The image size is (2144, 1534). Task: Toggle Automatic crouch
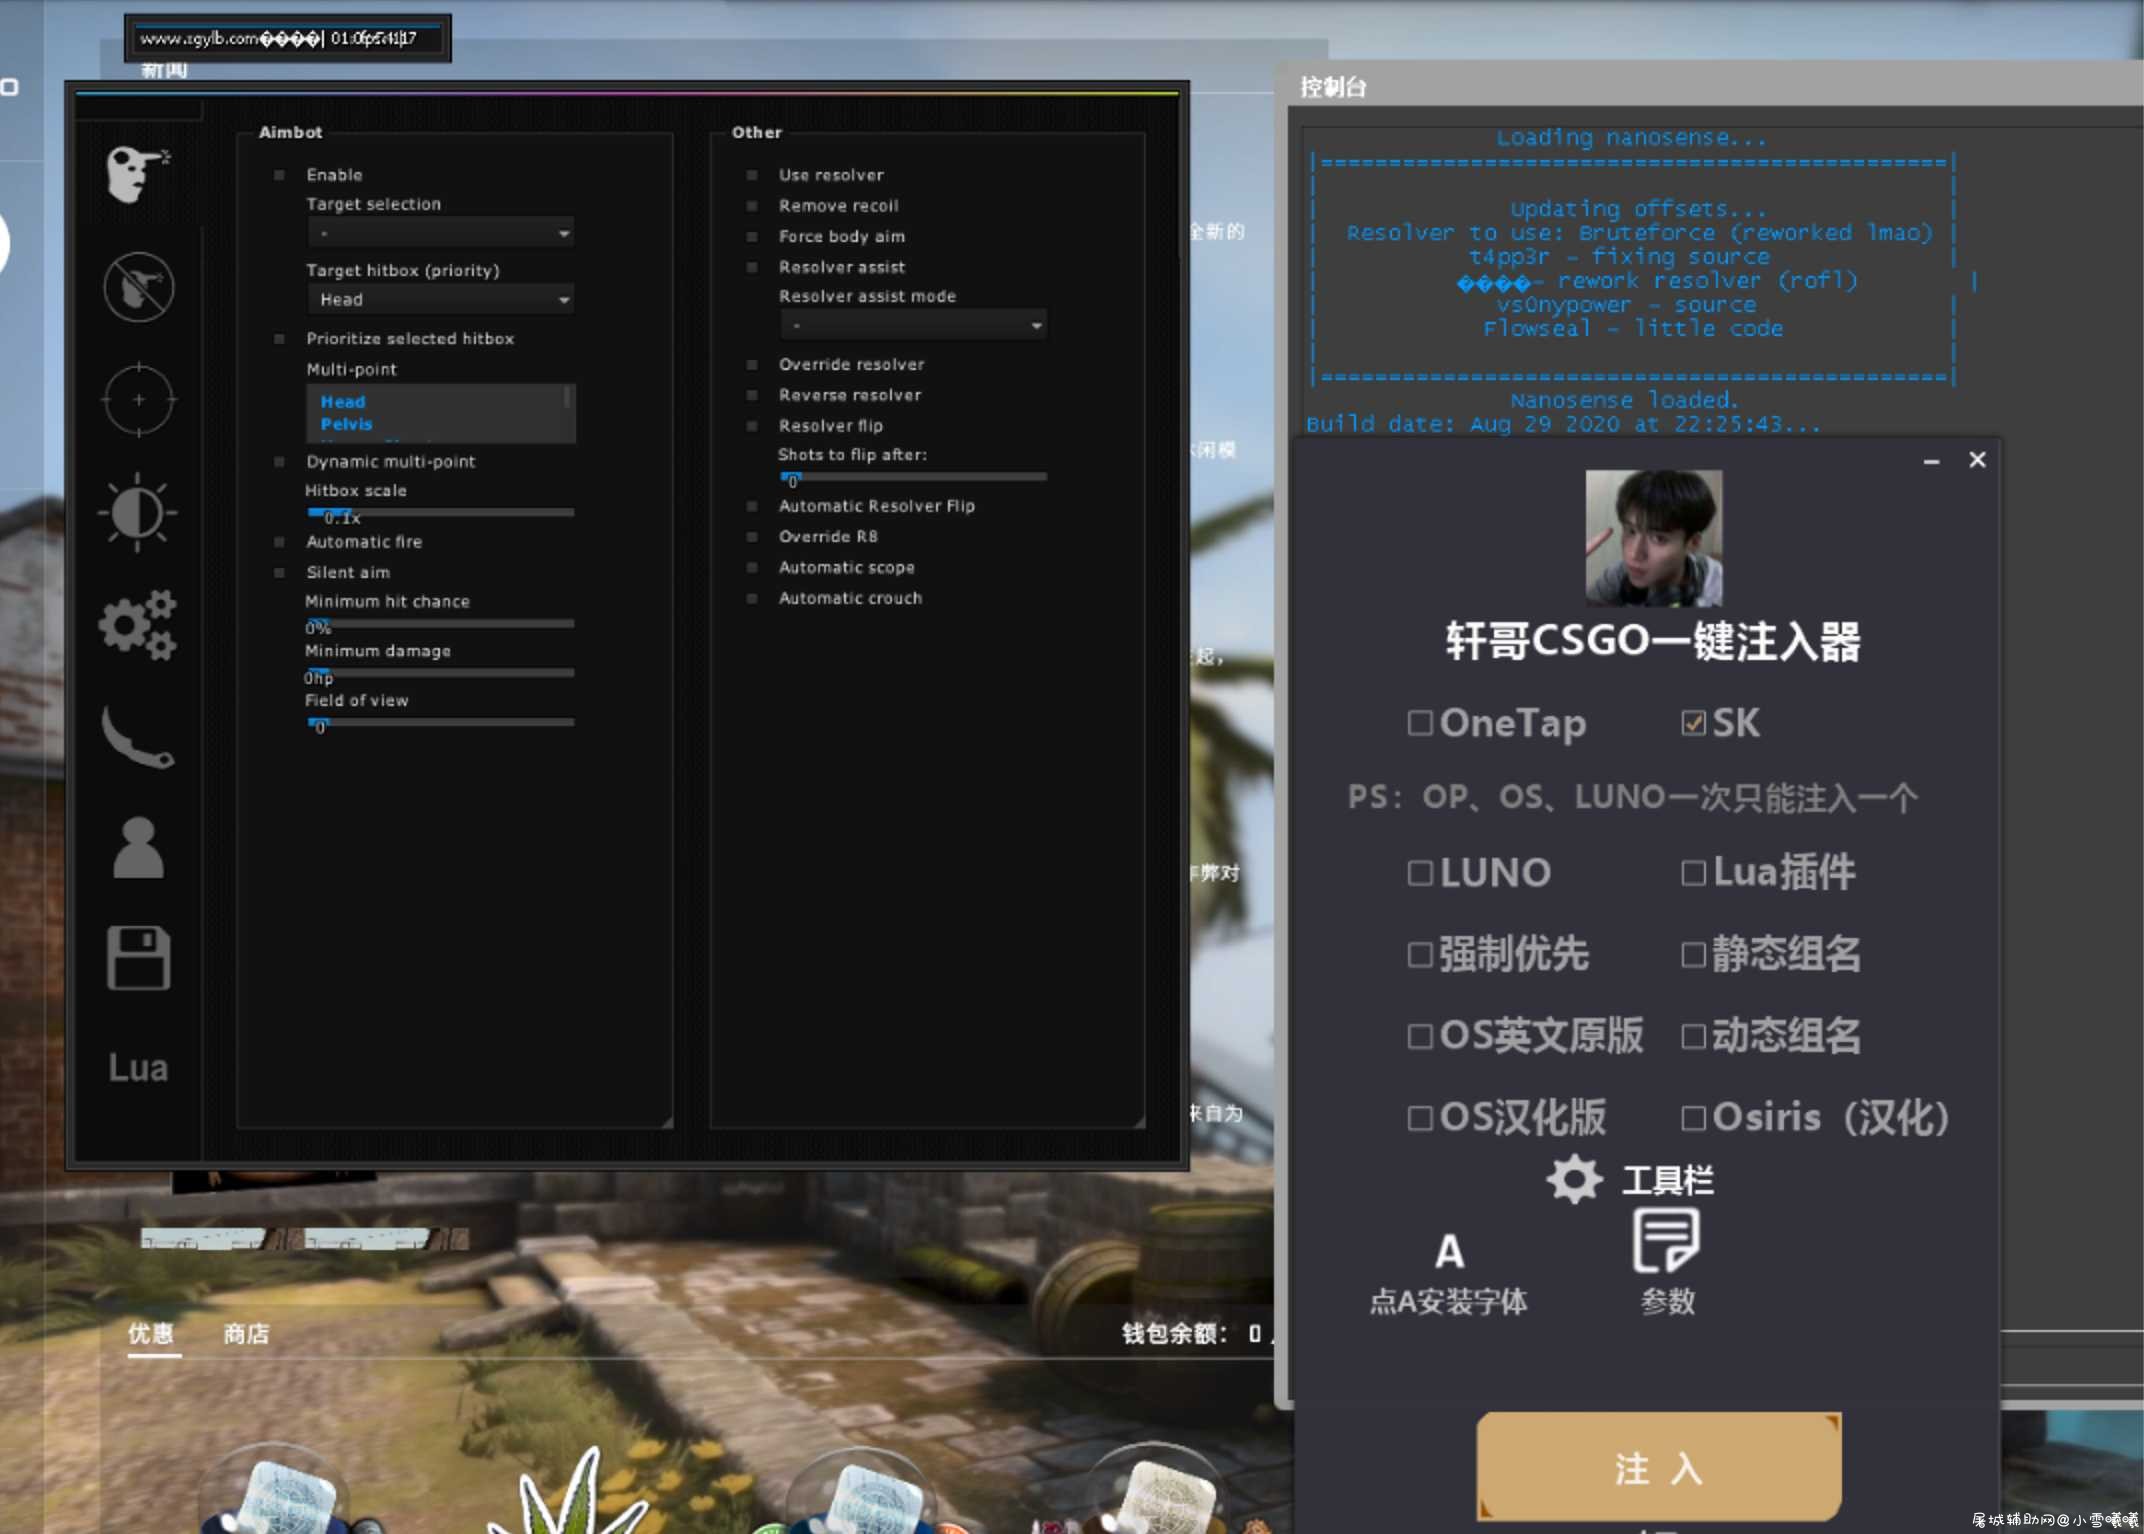752,598
